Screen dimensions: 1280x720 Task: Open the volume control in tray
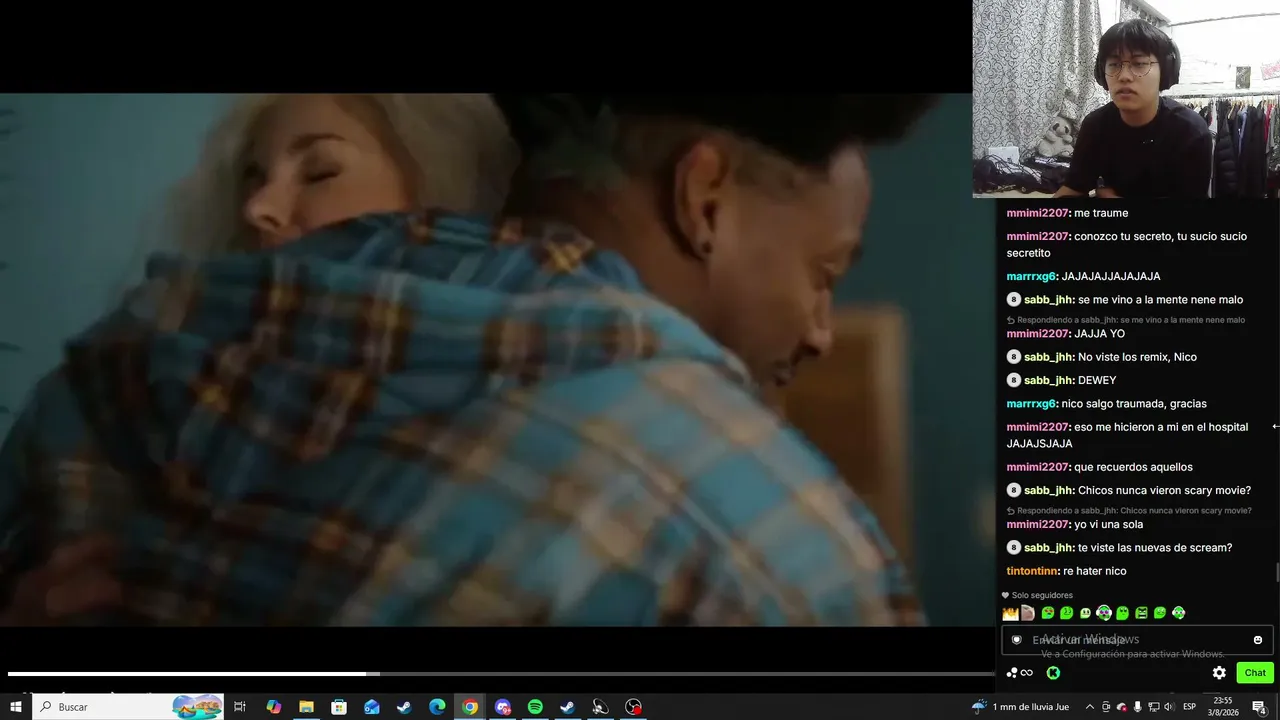point(1169,707)
